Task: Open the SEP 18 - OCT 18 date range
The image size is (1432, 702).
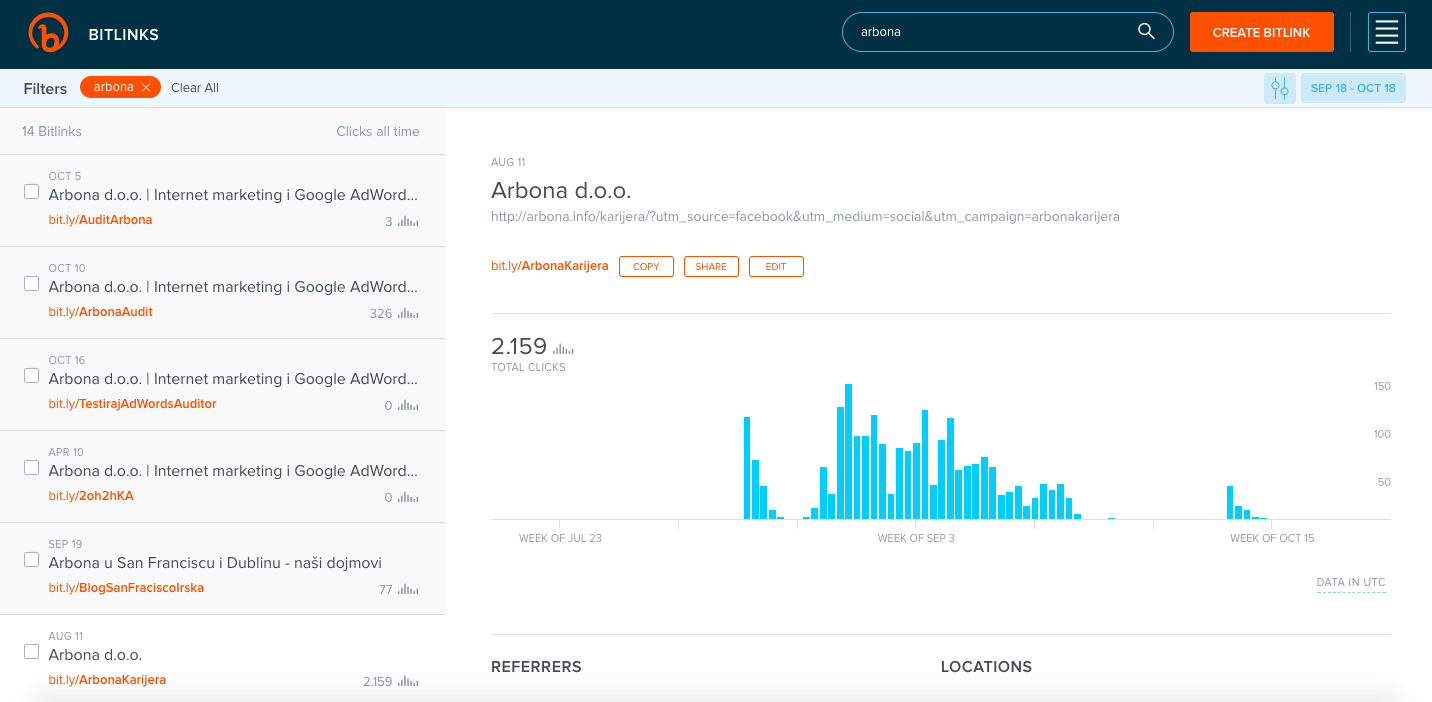Action: point(1353,88)
